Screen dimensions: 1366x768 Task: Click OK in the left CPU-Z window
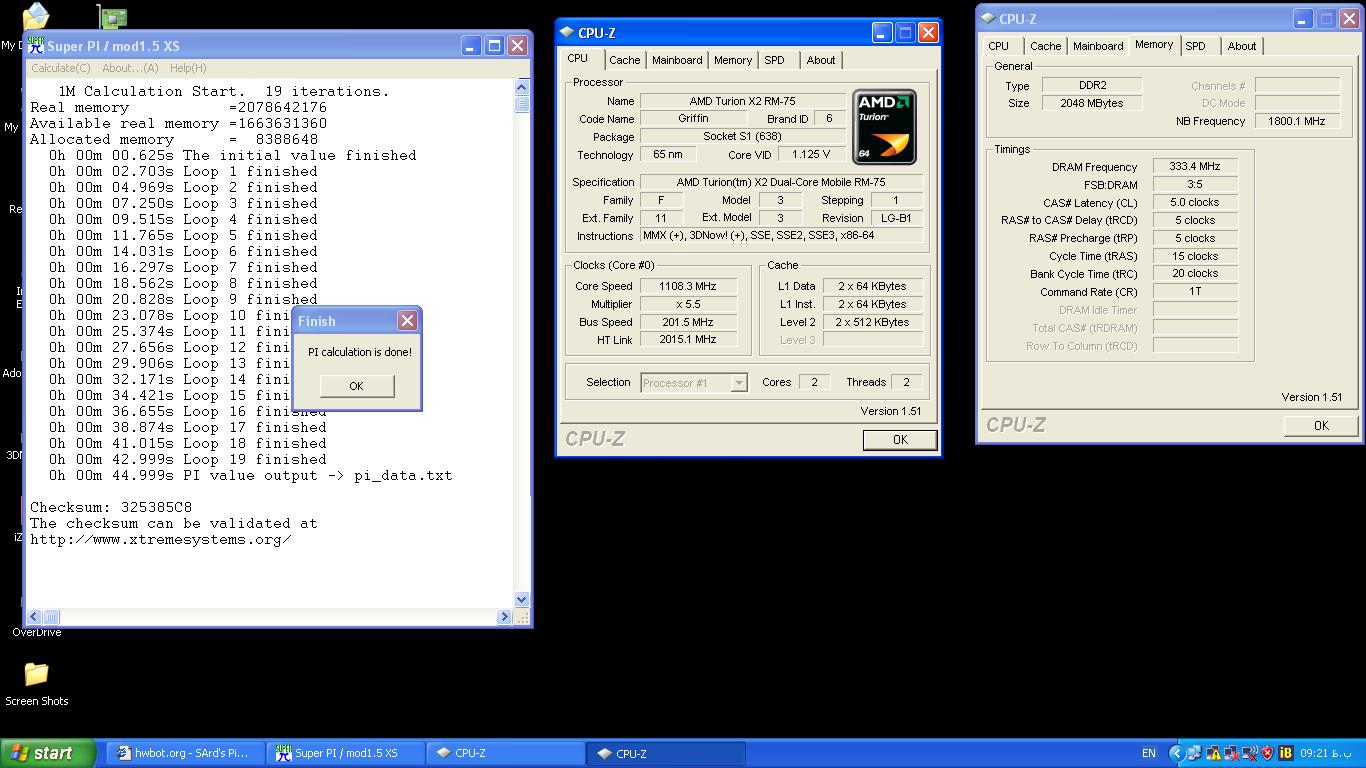pyautogui.click(x=900, y=439)
